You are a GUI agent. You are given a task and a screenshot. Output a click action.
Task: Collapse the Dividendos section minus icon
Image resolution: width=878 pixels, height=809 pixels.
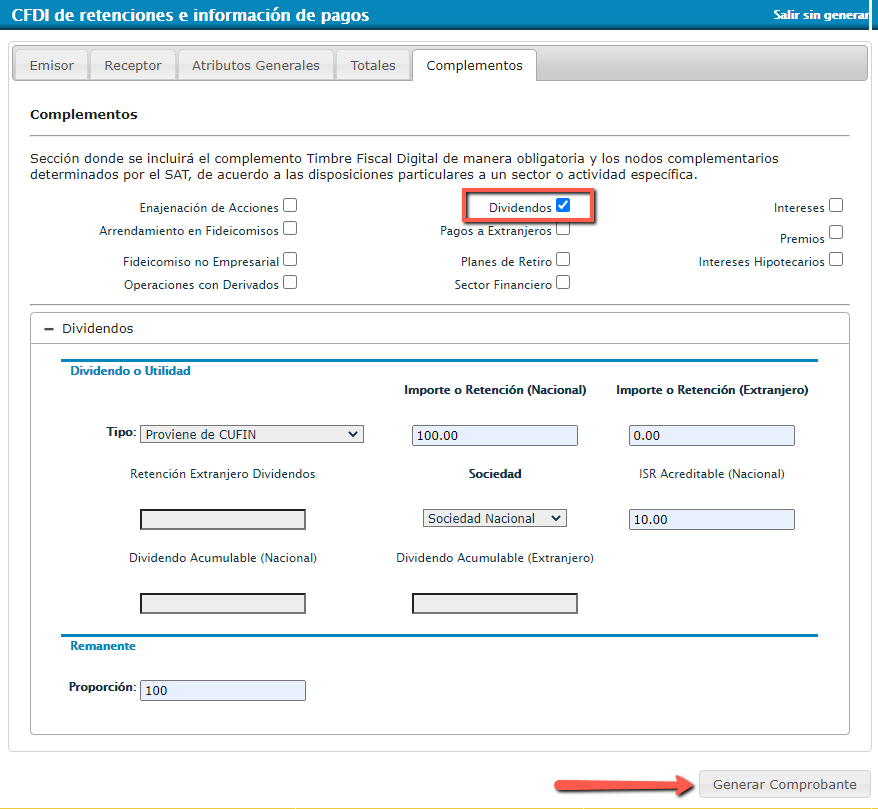48,329
